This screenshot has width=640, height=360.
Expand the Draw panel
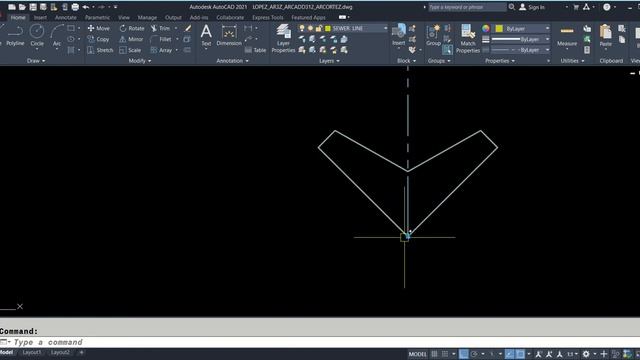click(x=36, y=61)
